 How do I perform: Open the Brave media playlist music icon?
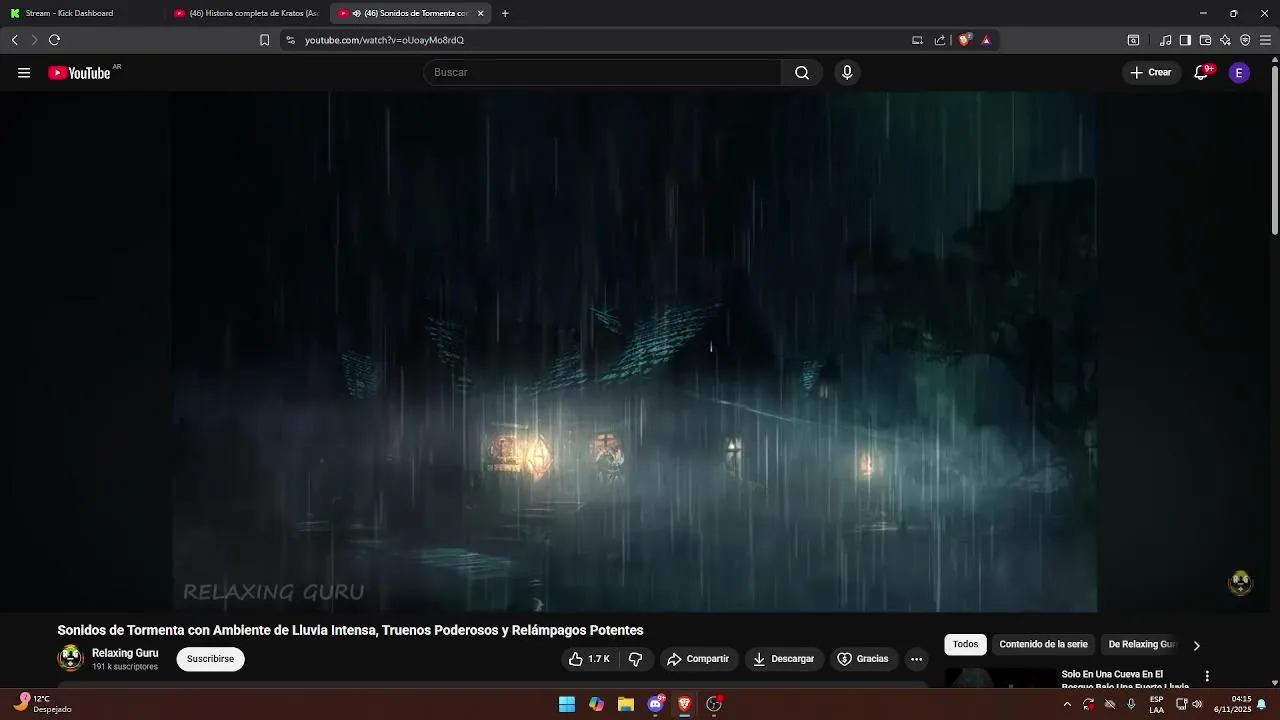[x=1165, y=40]
